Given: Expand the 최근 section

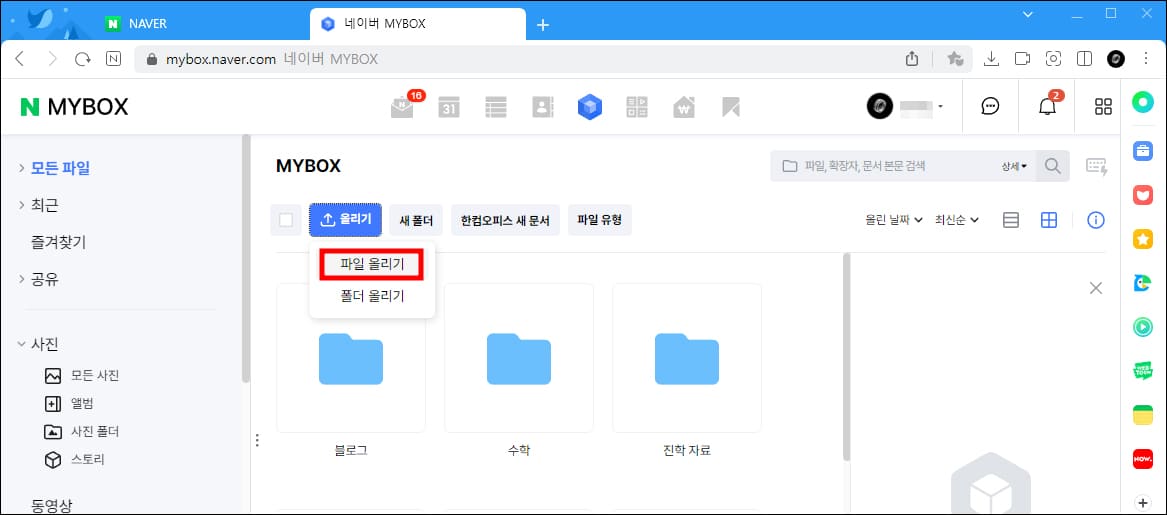Looking at the screenshot, I should (22, 205).
